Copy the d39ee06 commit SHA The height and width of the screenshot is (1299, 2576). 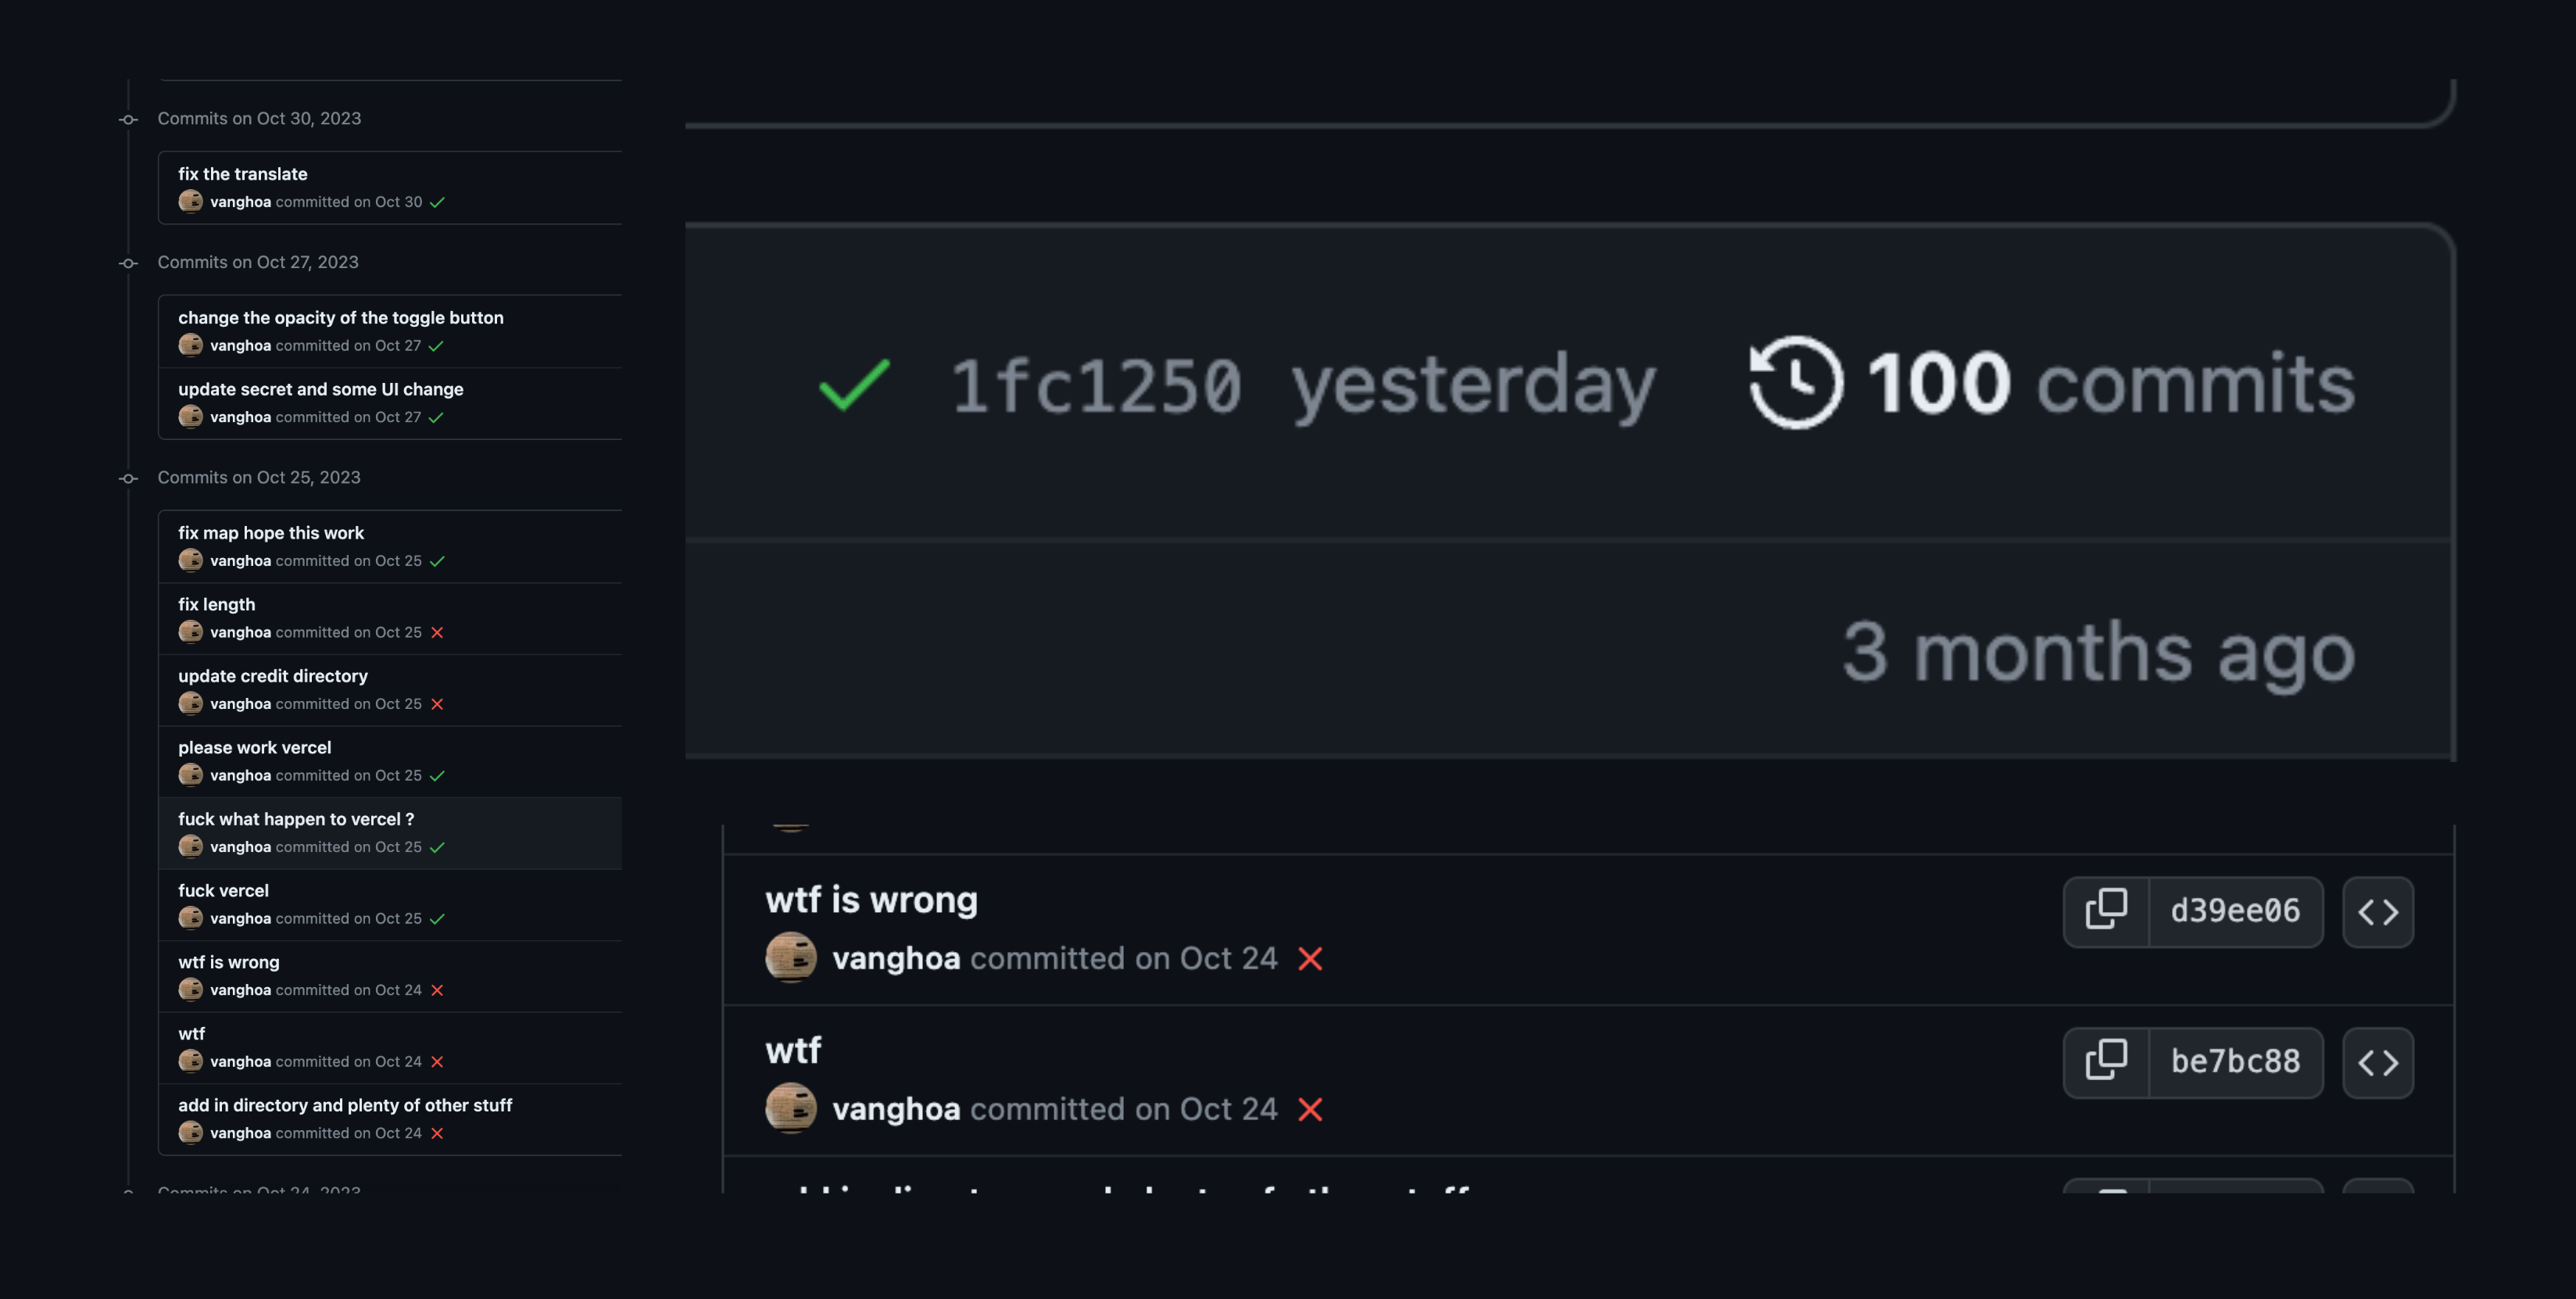[2106, 911]
